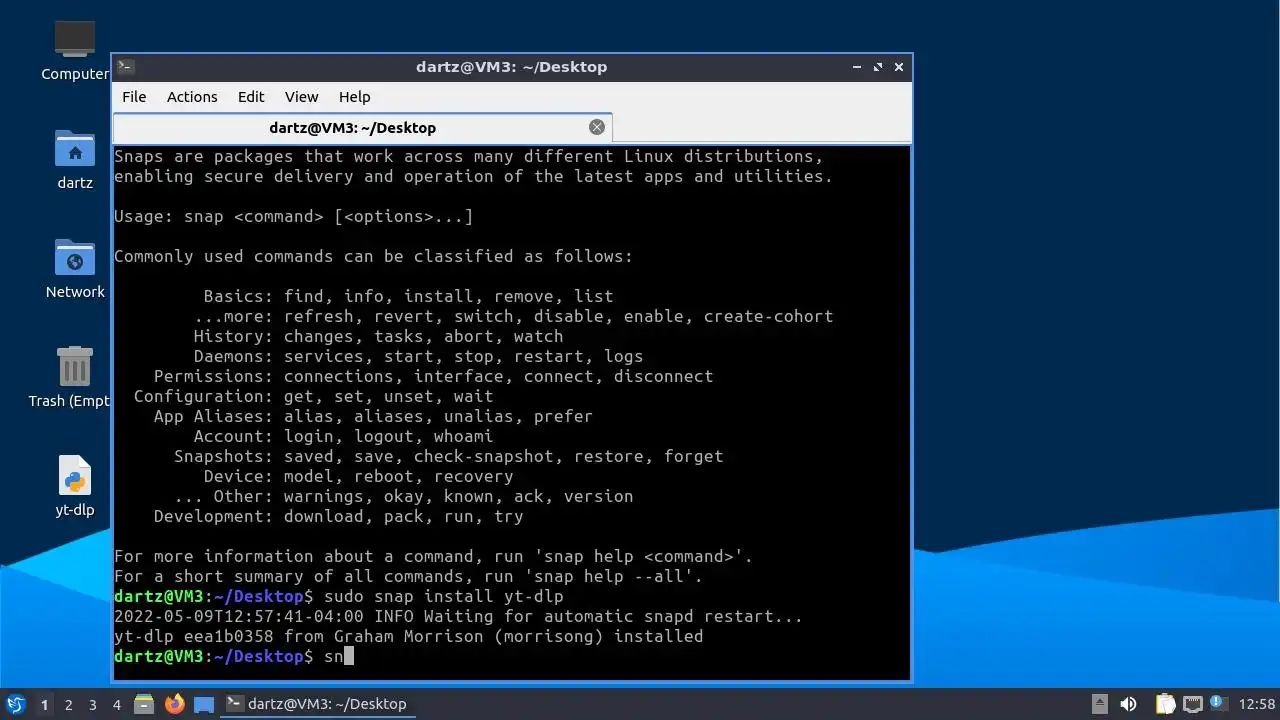Image resolution: width=1280 pixels, height=720 pixels.
Task: Click the 'Waiting for automatic snapd restart' line
Action: click(459, 616)
